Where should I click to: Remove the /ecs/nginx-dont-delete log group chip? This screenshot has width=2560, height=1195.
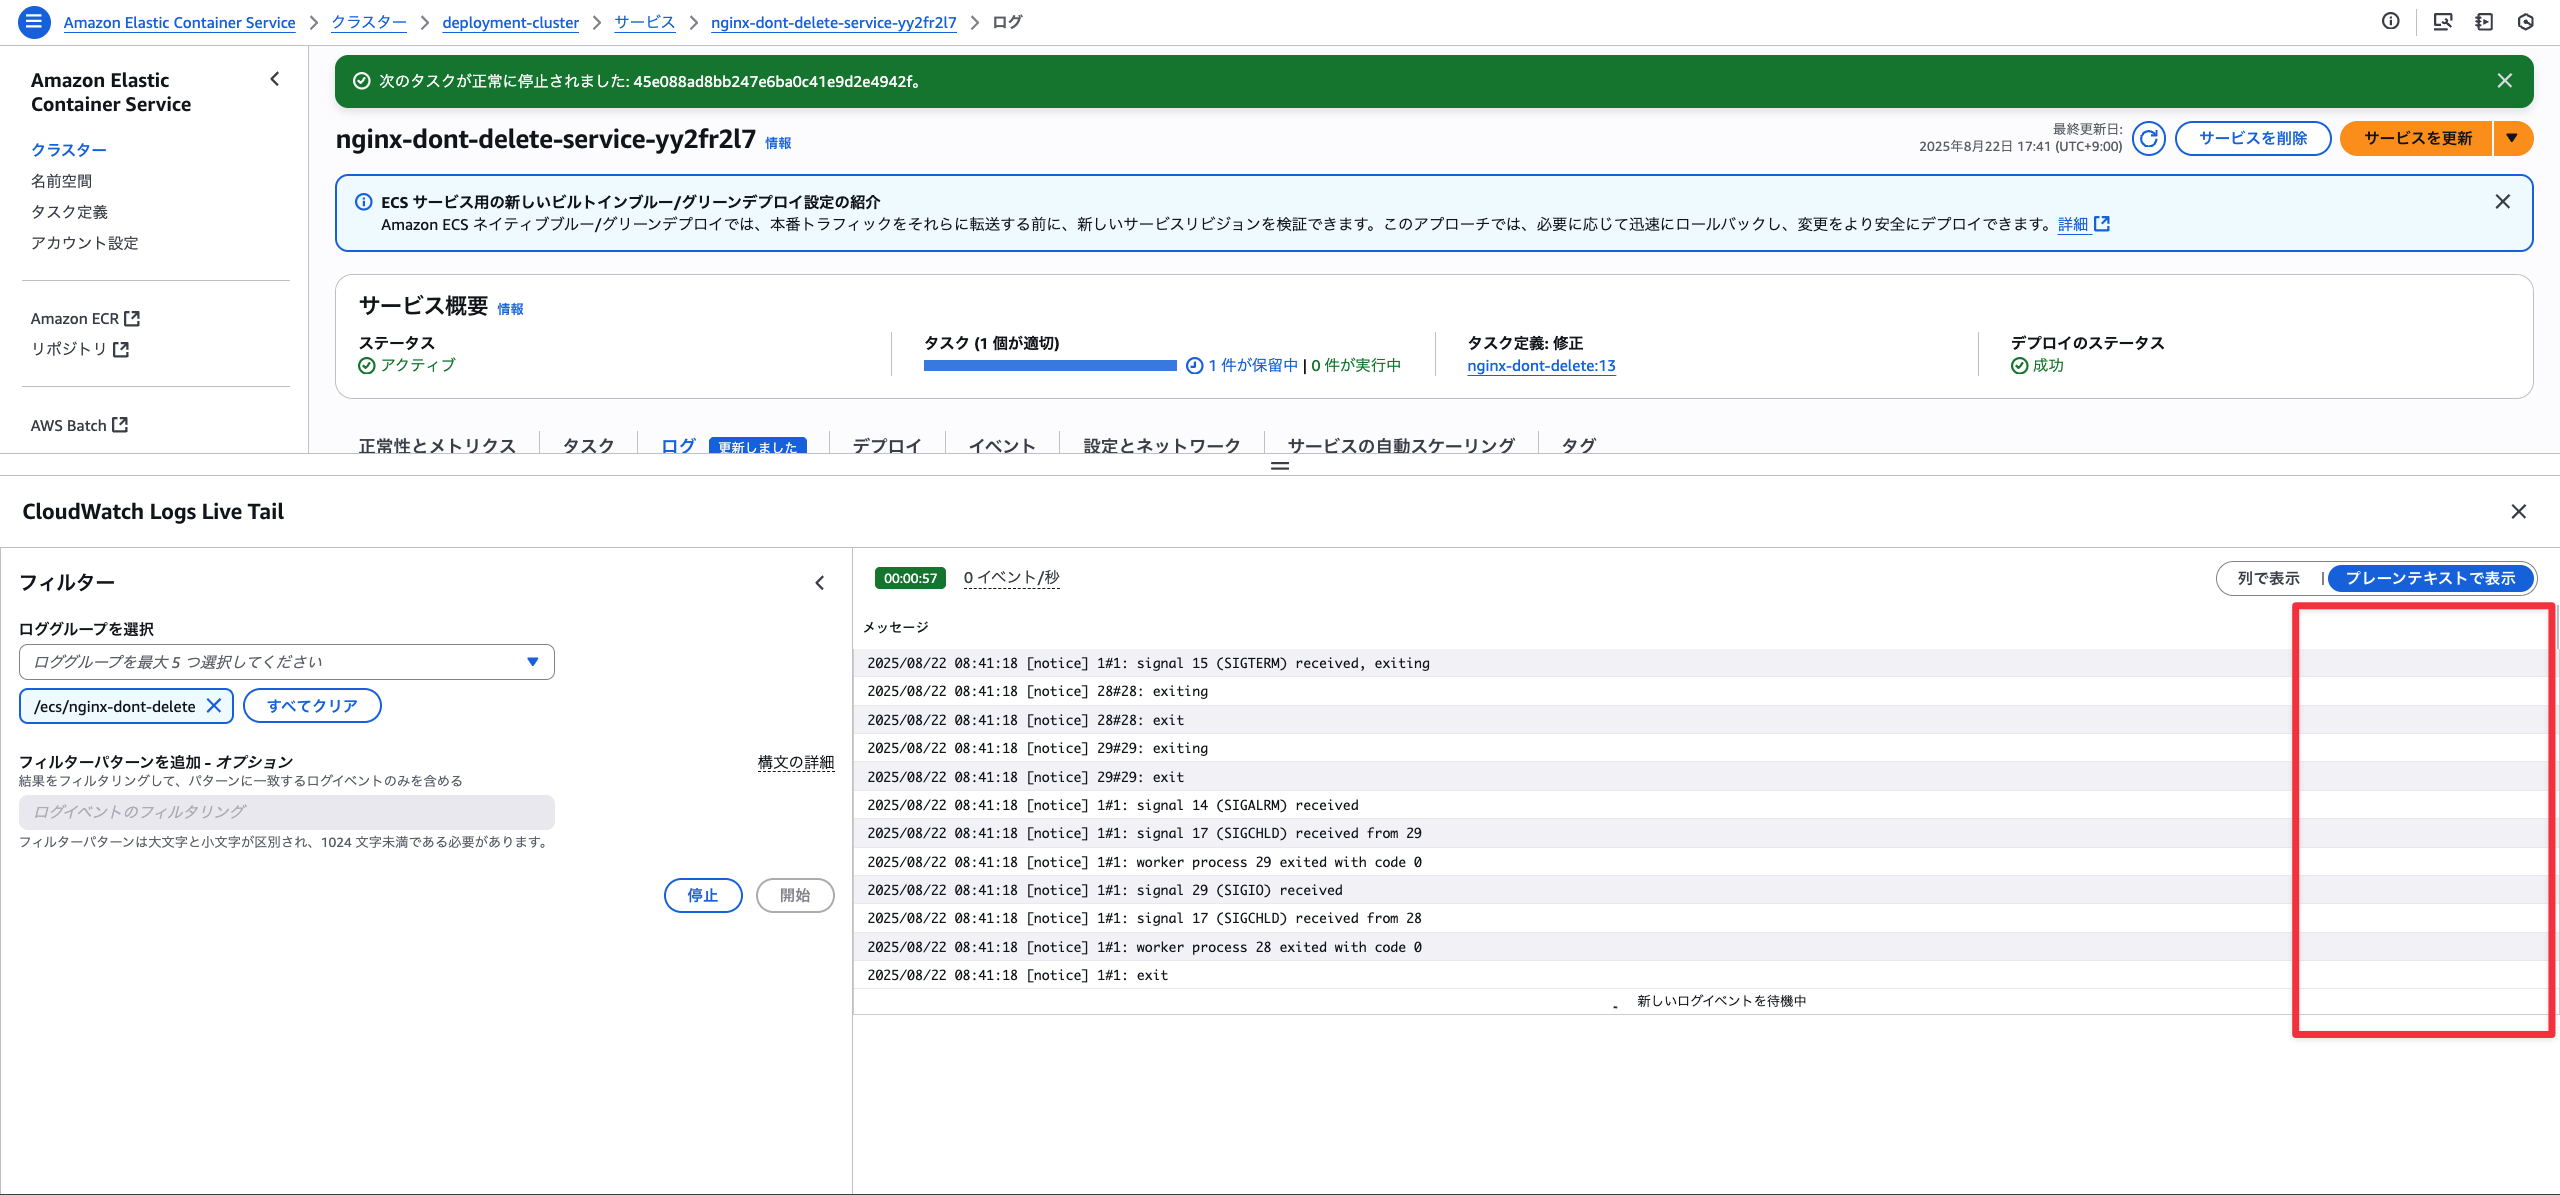click(214, 706)
